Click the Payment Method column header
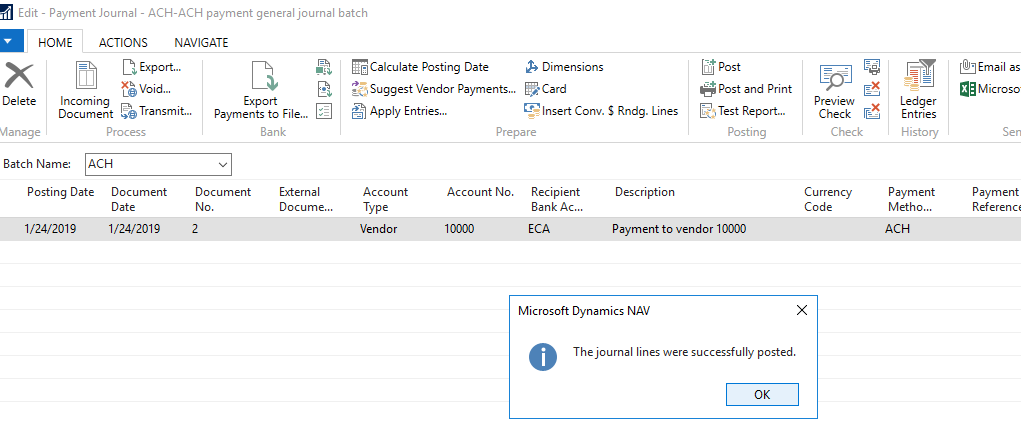The image size is (1021, 424). pos(912,199)
